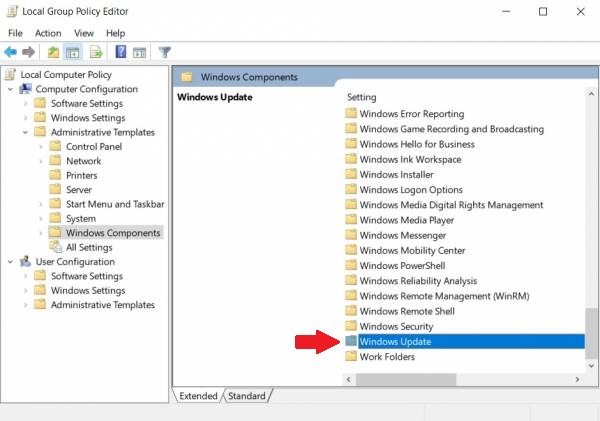This screenshot has height=421, width=600.
Task: Expand Administrative Templates under User Configuration
Action: tap(25, 305)
